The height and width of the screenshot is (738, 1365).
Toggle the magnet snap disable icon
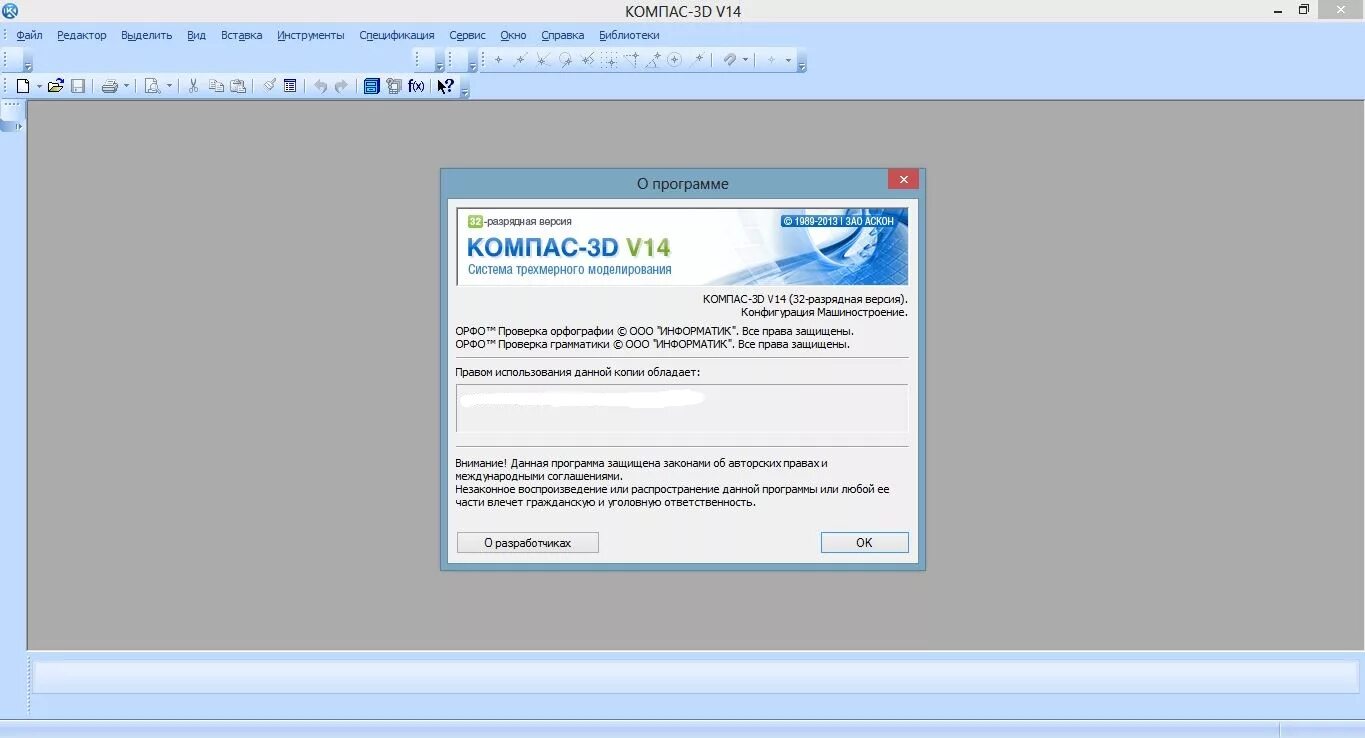pyautogui.click(x=730, y=60)
